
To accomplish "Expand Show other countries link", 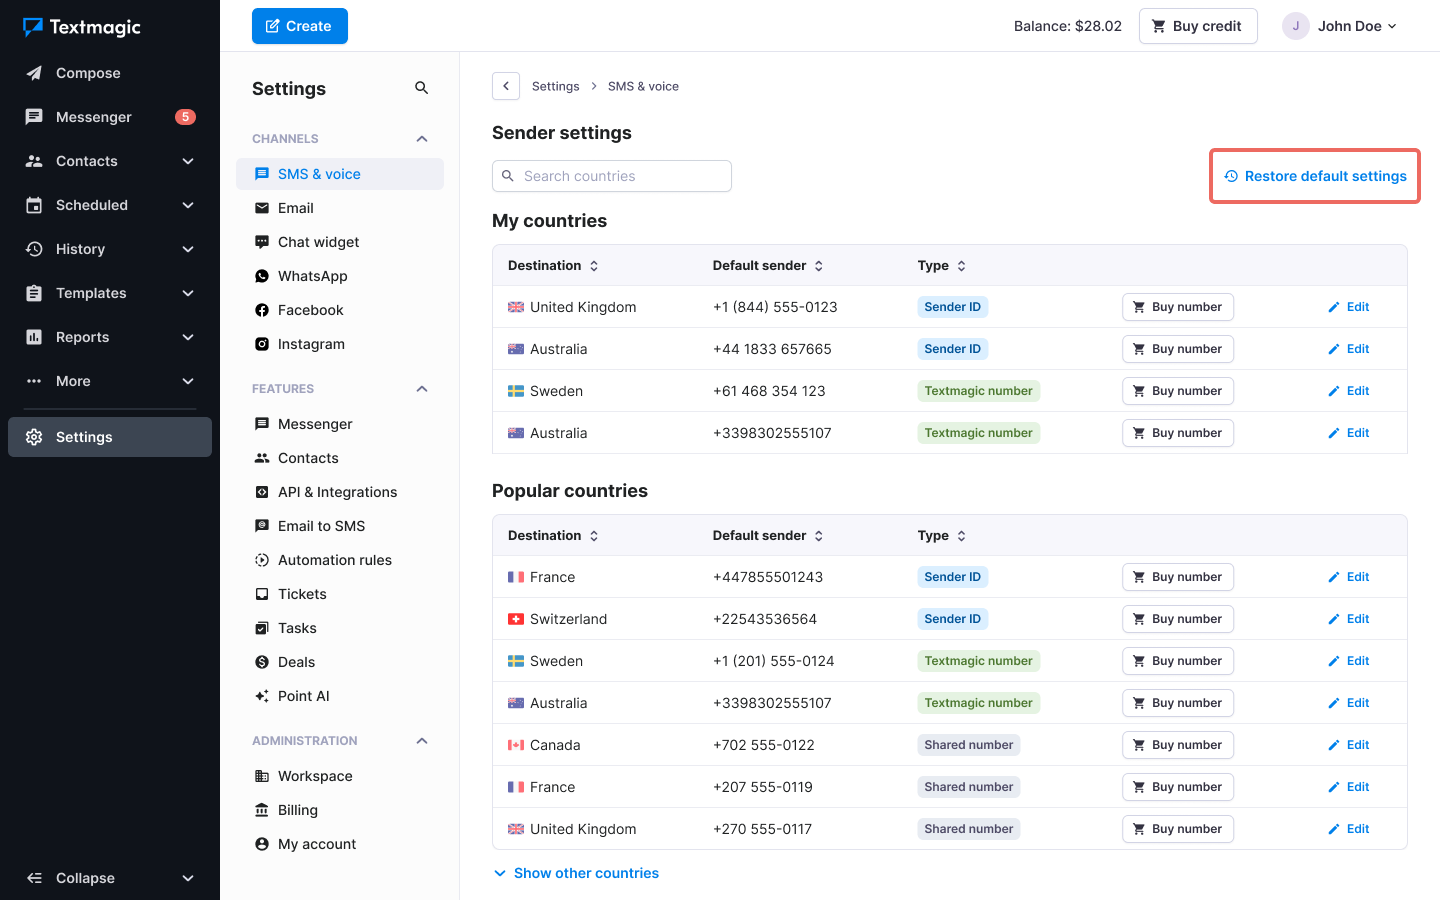I will click(586, 873).
